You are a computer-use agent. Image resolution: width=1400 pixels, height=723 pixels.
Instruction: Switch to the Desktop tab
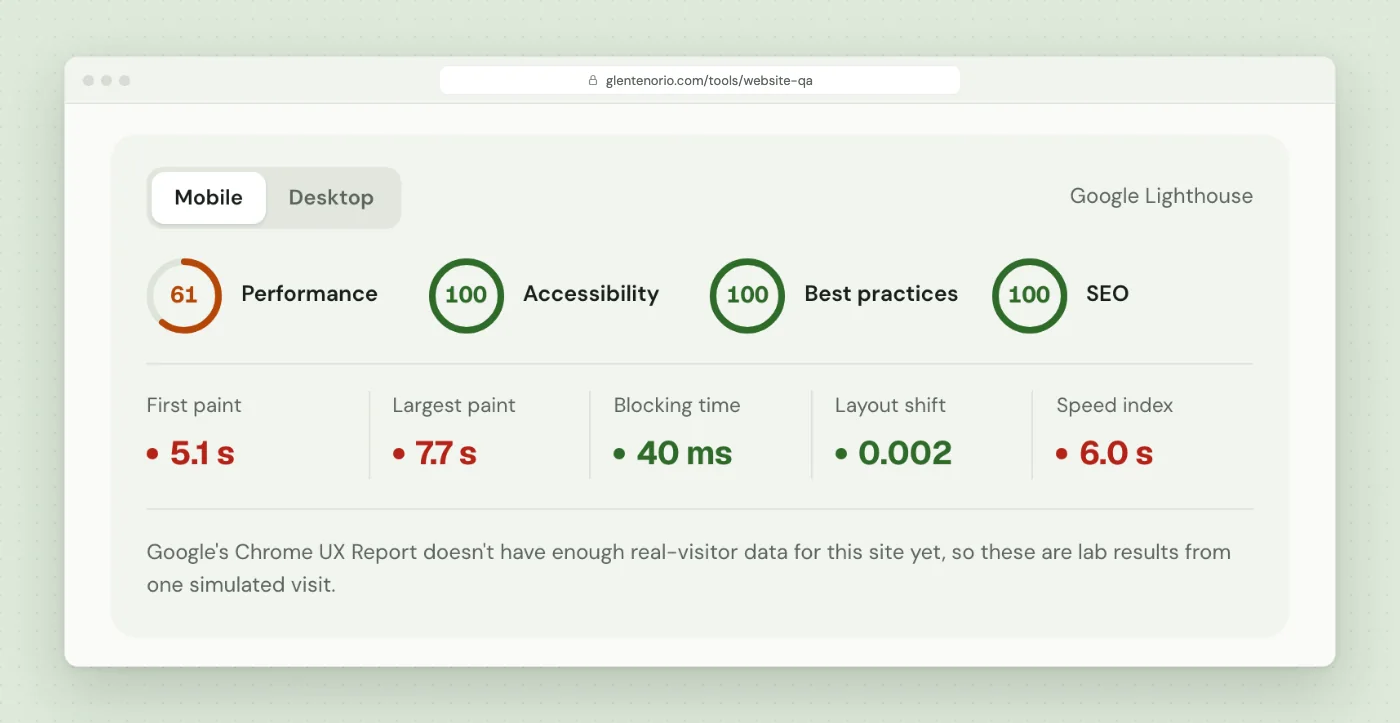pos(331,198)
